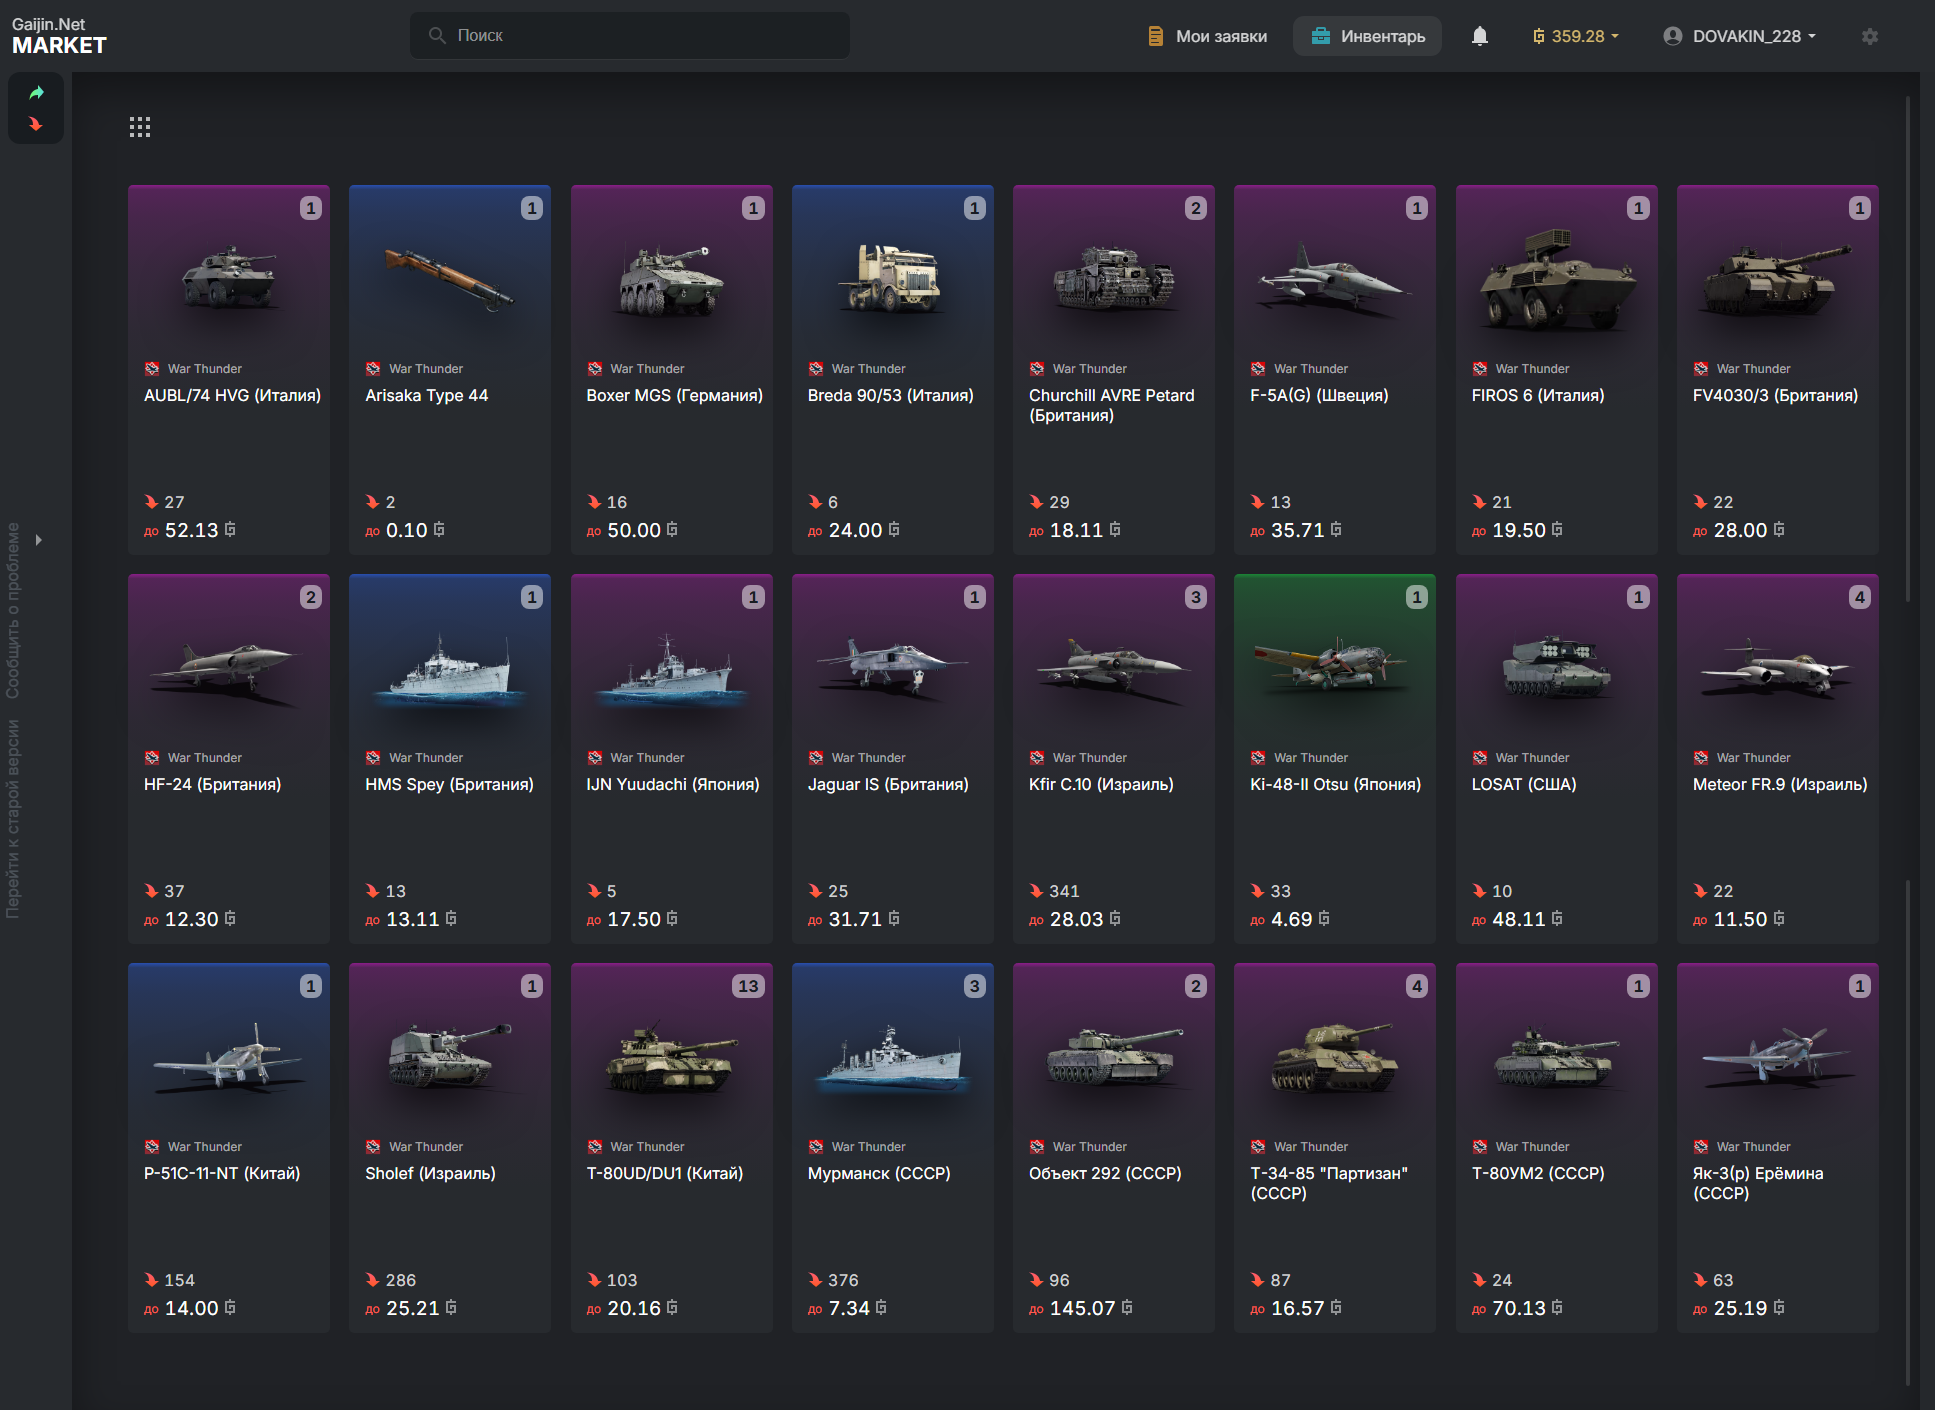Toggle the grid view icon

point(140,127)
